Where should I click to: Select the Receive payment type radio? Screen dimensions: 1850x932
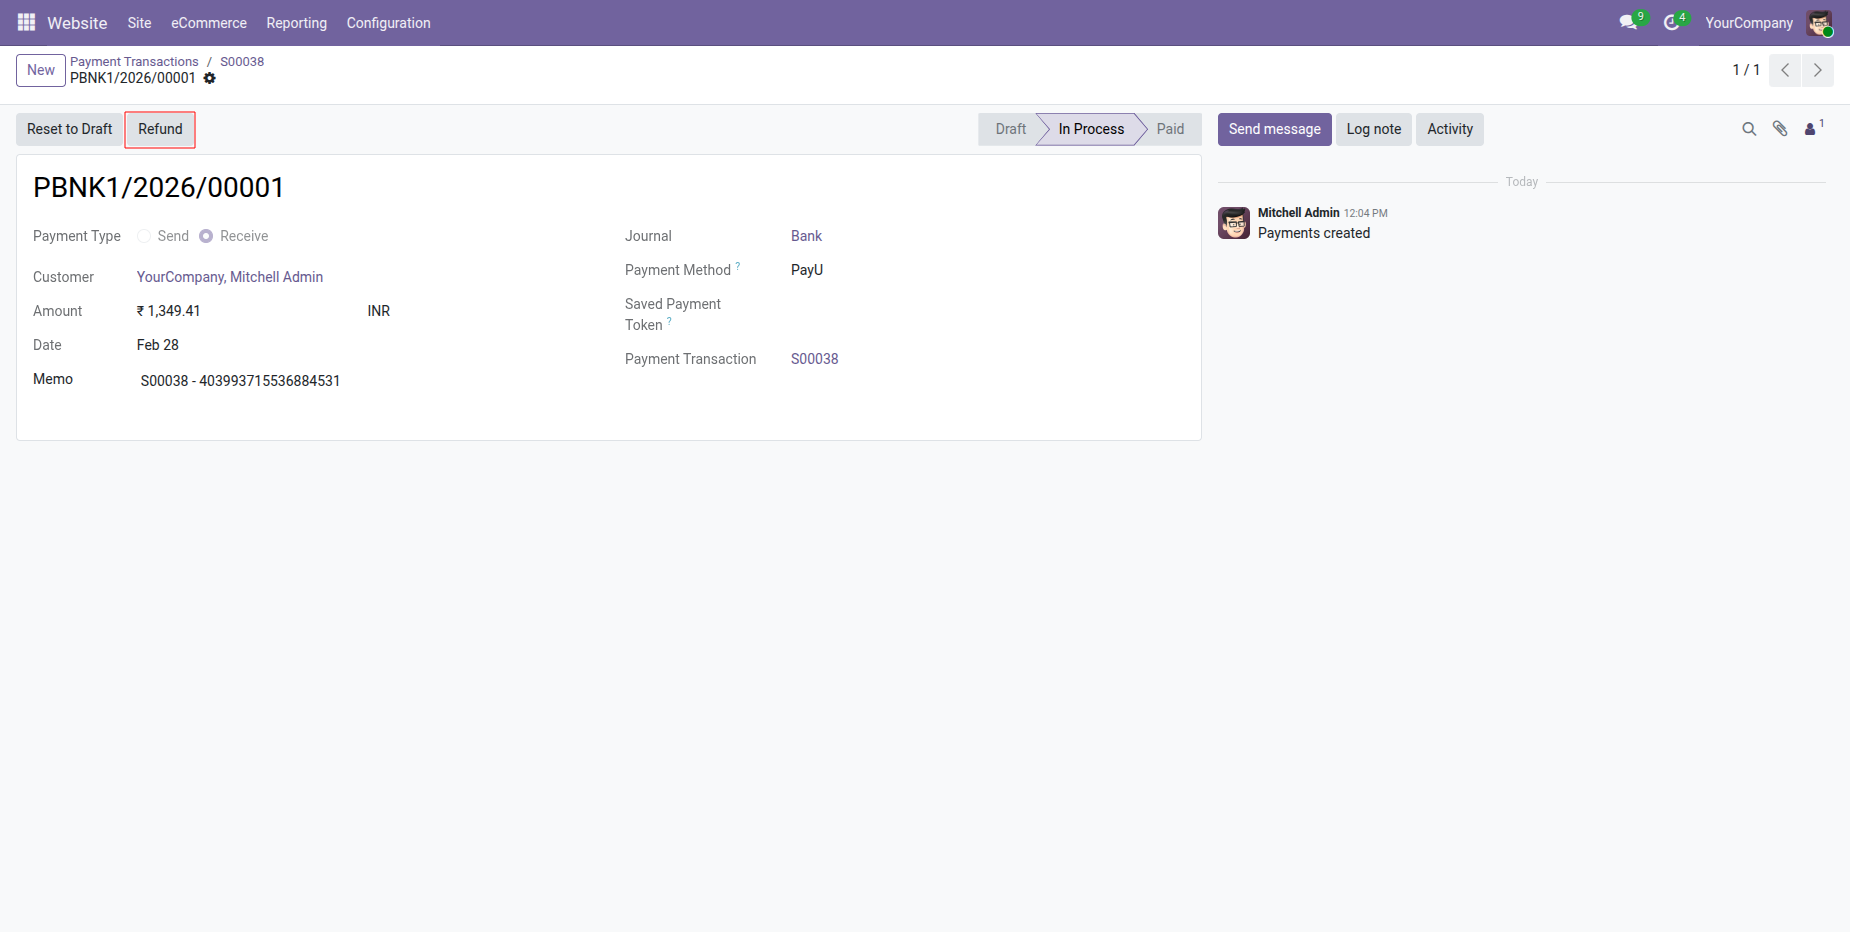[x=206, y=236]
